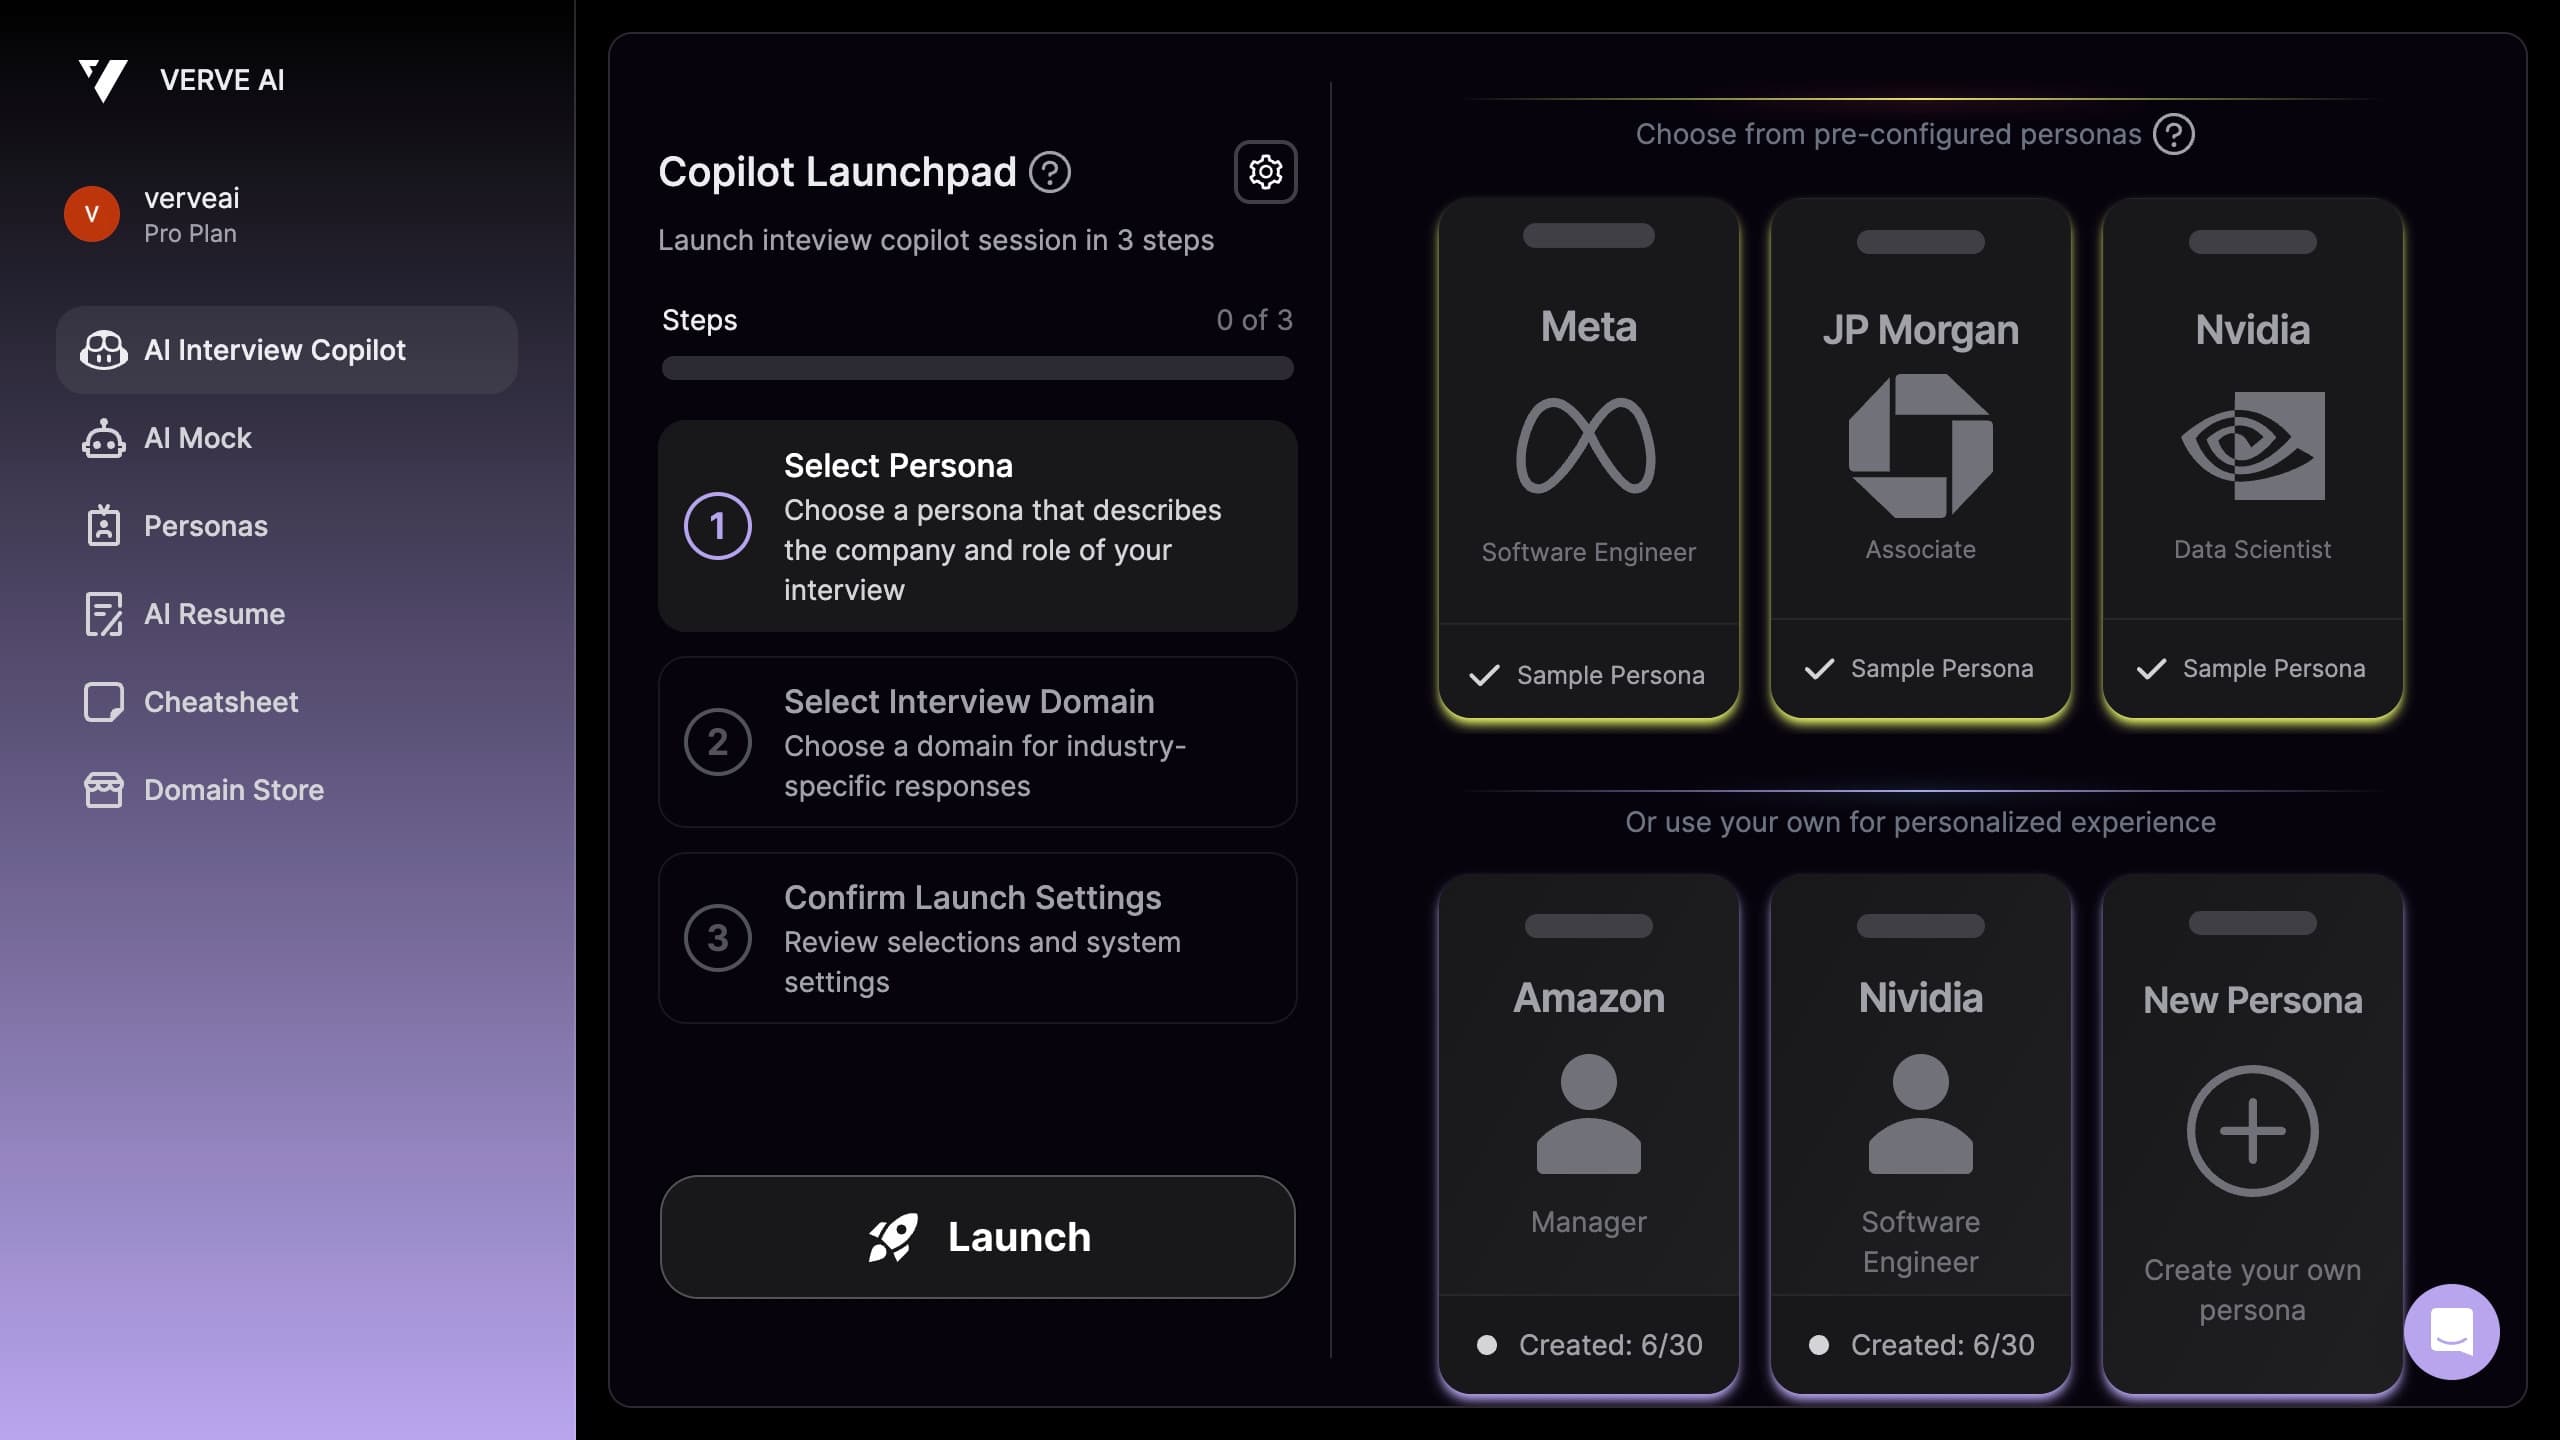The image size is (2560, 1440).
Task: Click the 'Software Engineer' label on Meta
Action: click(x=1589, y=552)
